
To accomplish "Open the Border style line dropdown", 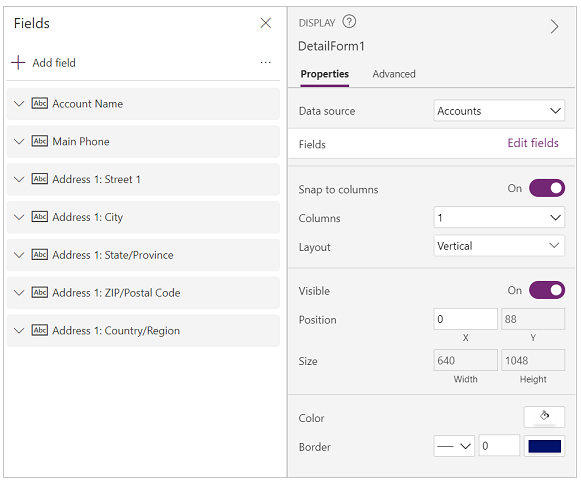I will [454, 446].
